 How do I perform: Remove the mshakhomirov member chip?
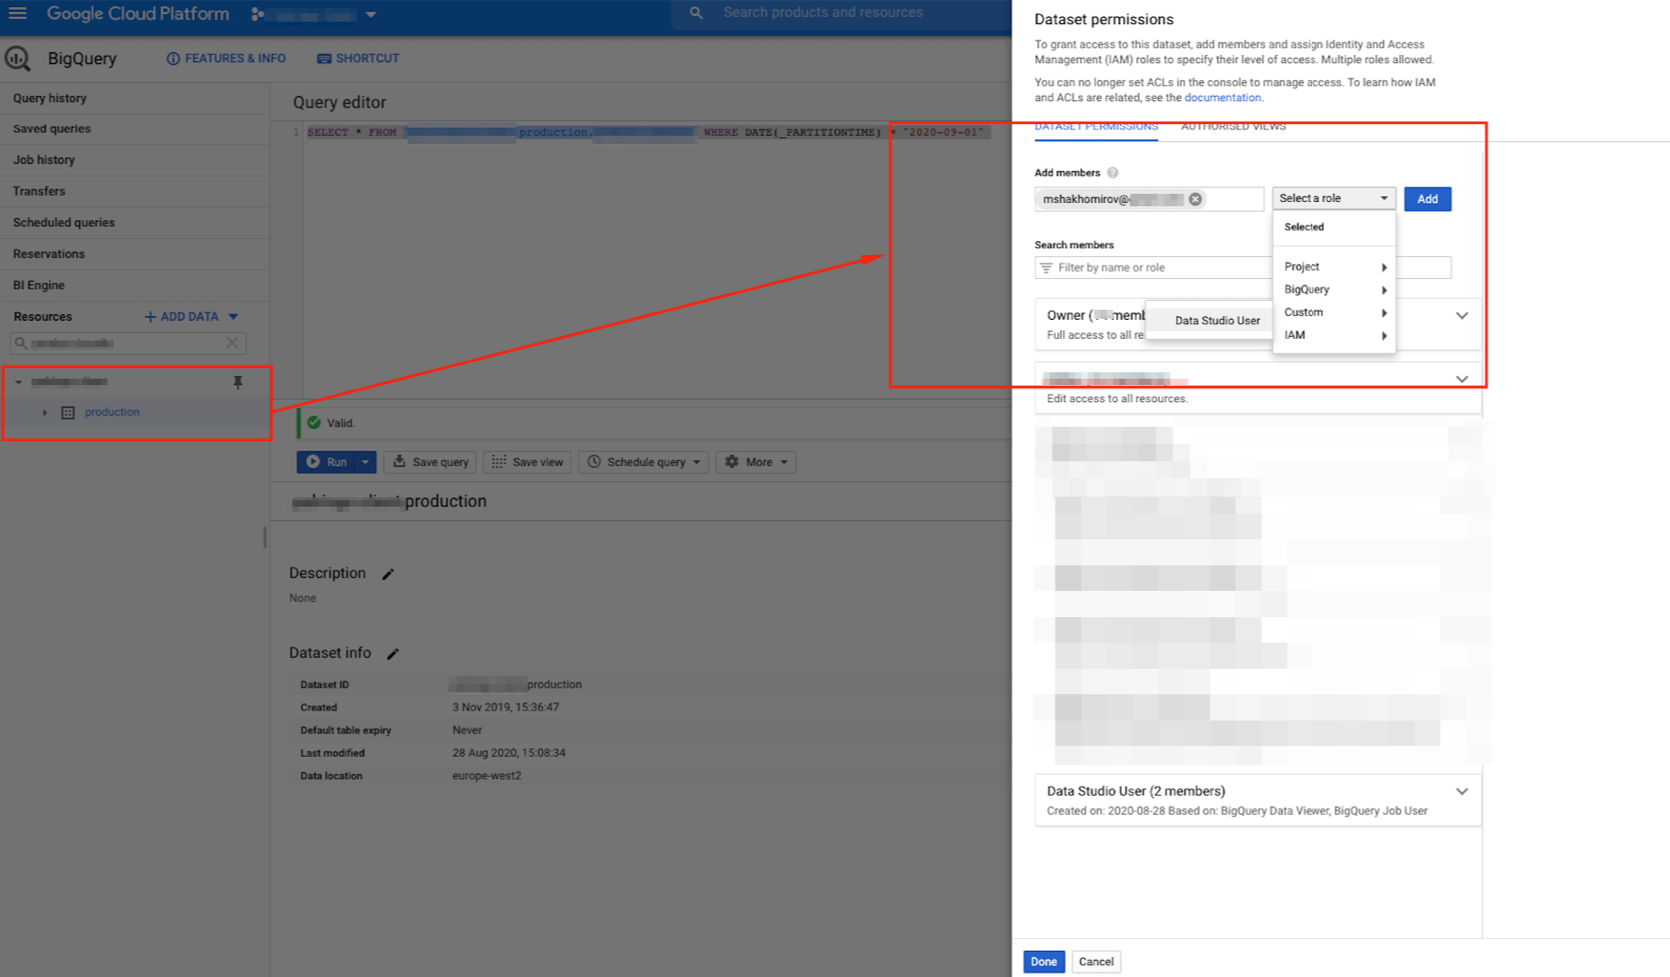1195,199
